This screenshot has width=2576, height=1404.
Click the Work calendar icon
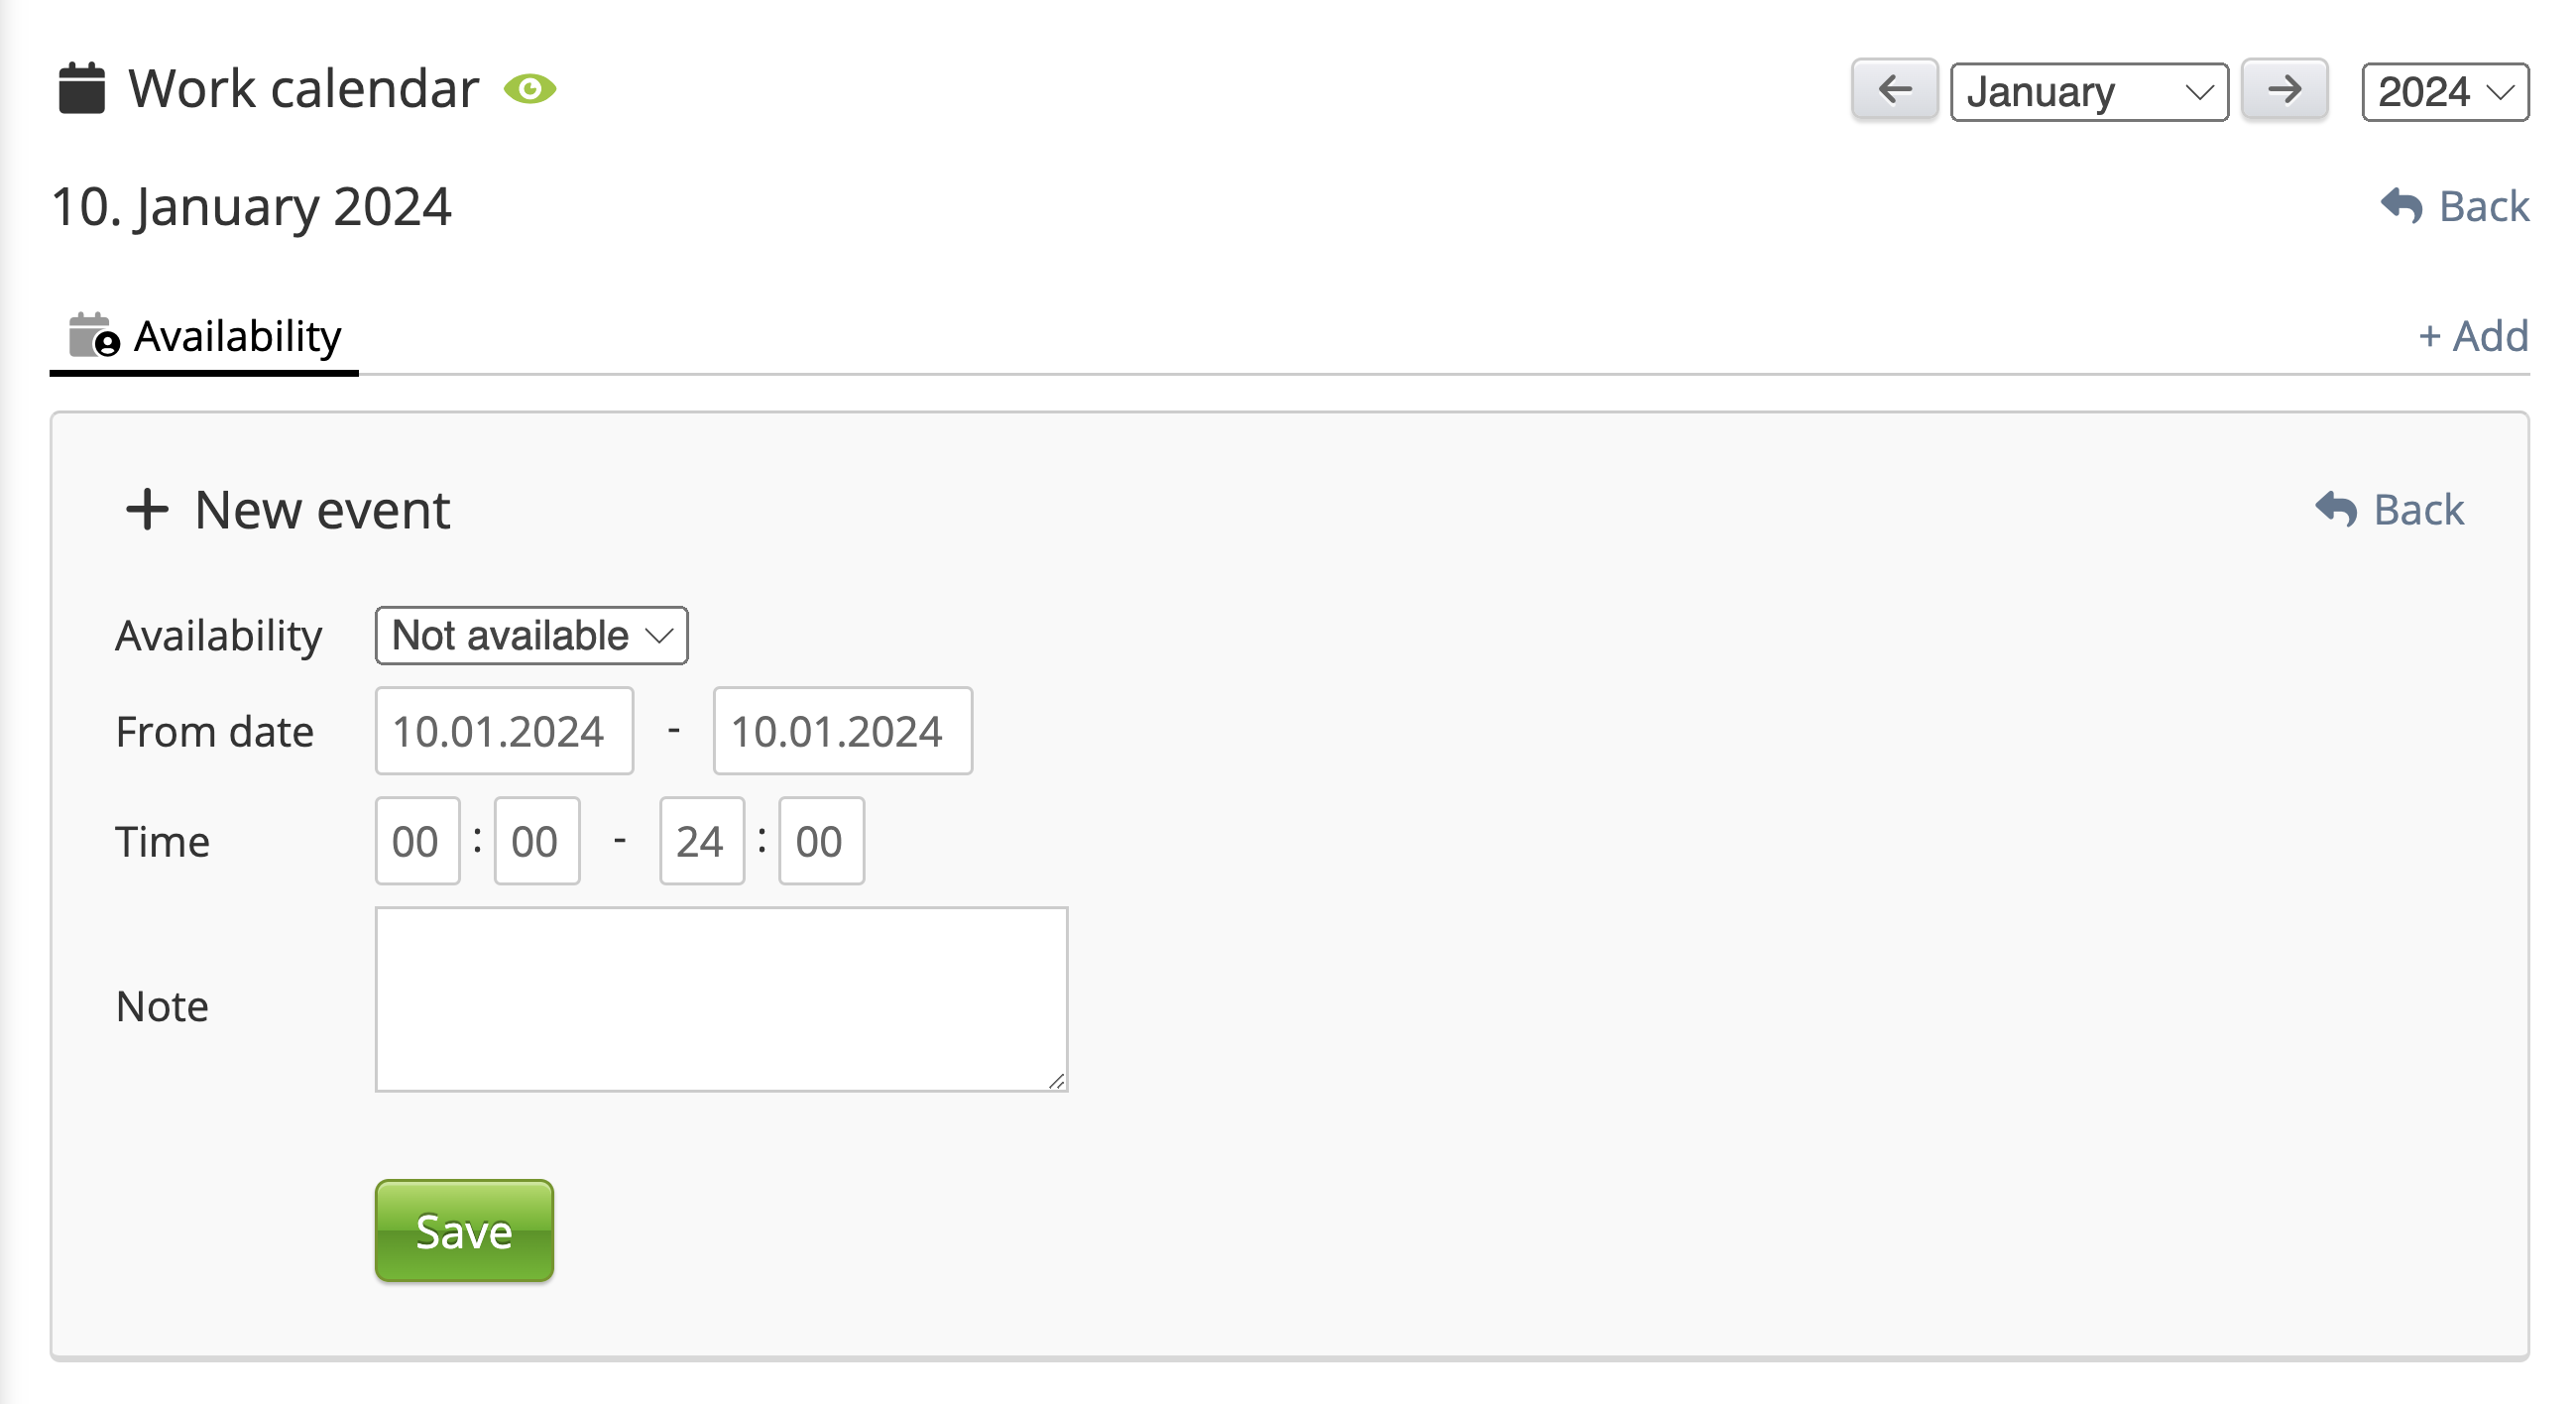(x=81, y=89)
